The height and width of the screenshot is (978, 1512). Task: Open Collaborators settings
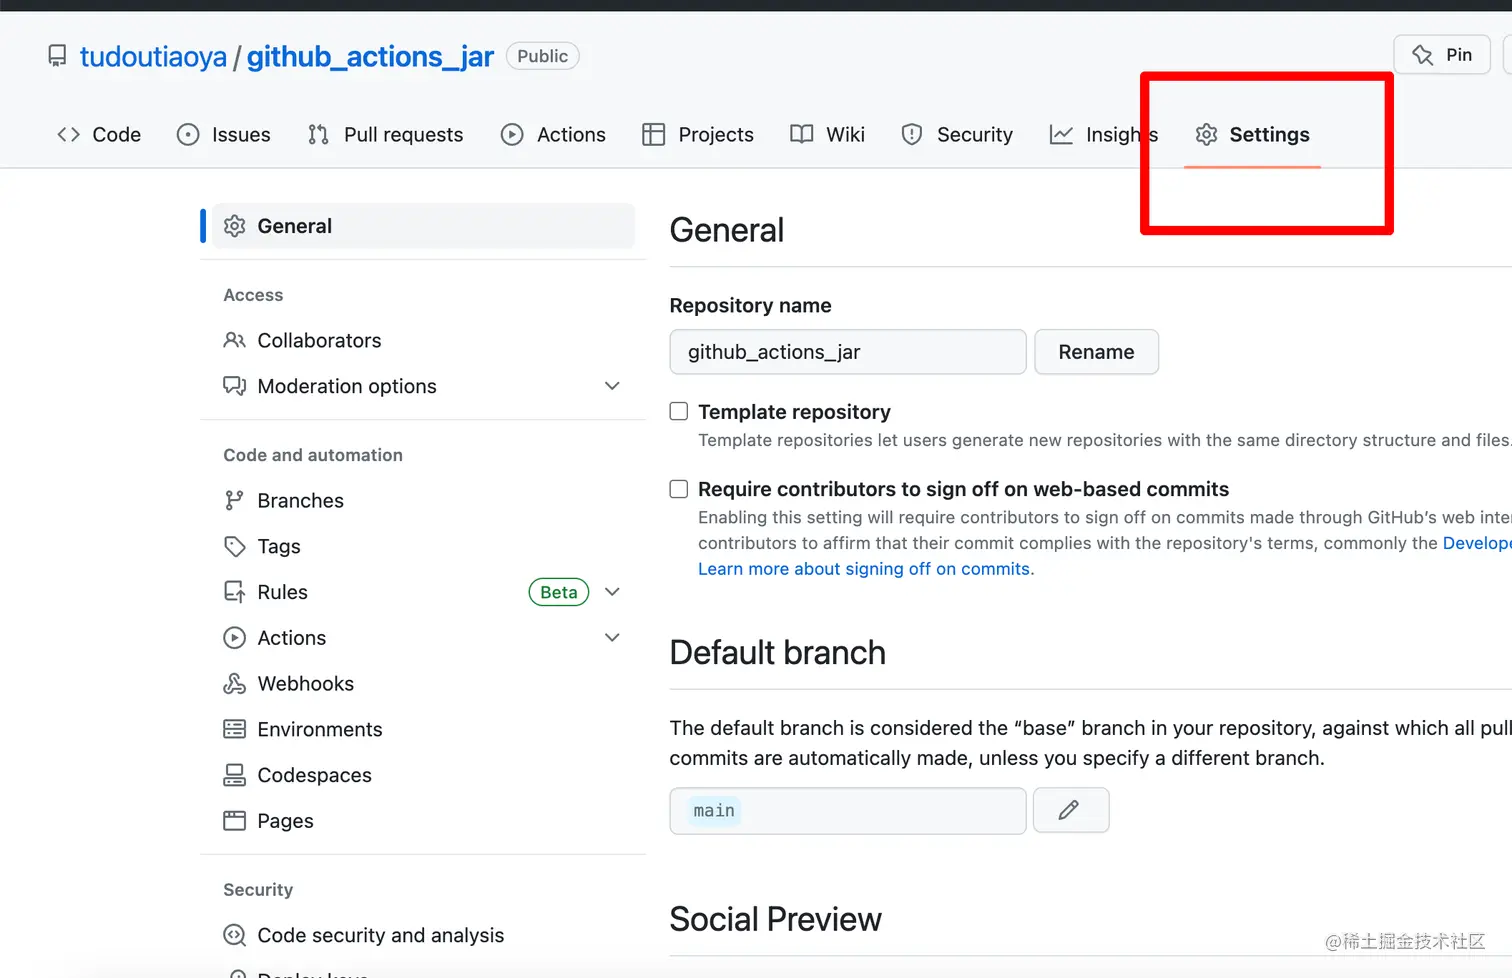pos(423,340)
